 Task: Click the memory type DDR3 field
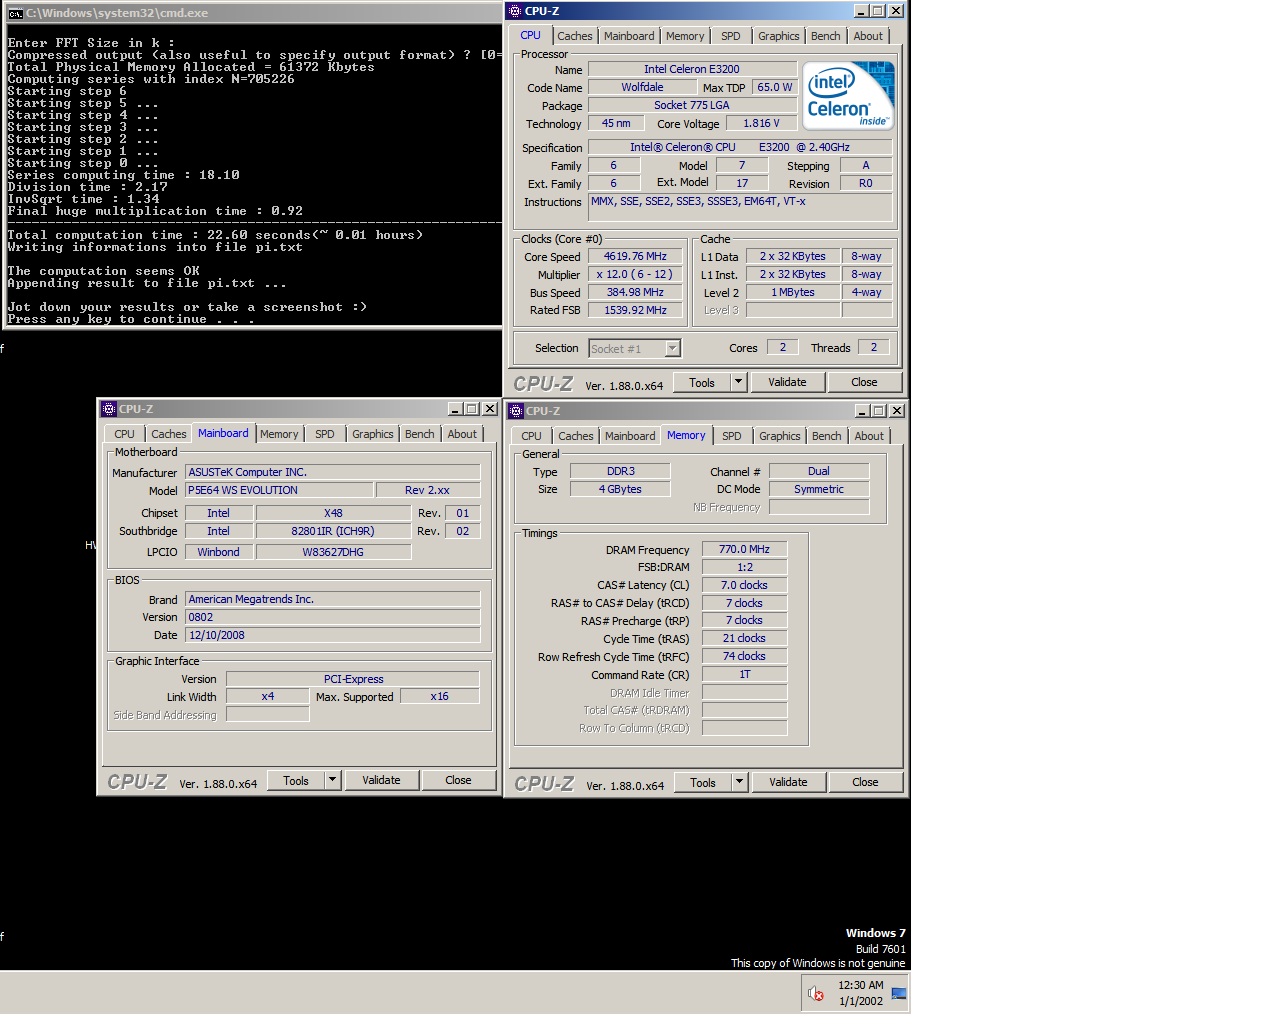tap(620, 471)
